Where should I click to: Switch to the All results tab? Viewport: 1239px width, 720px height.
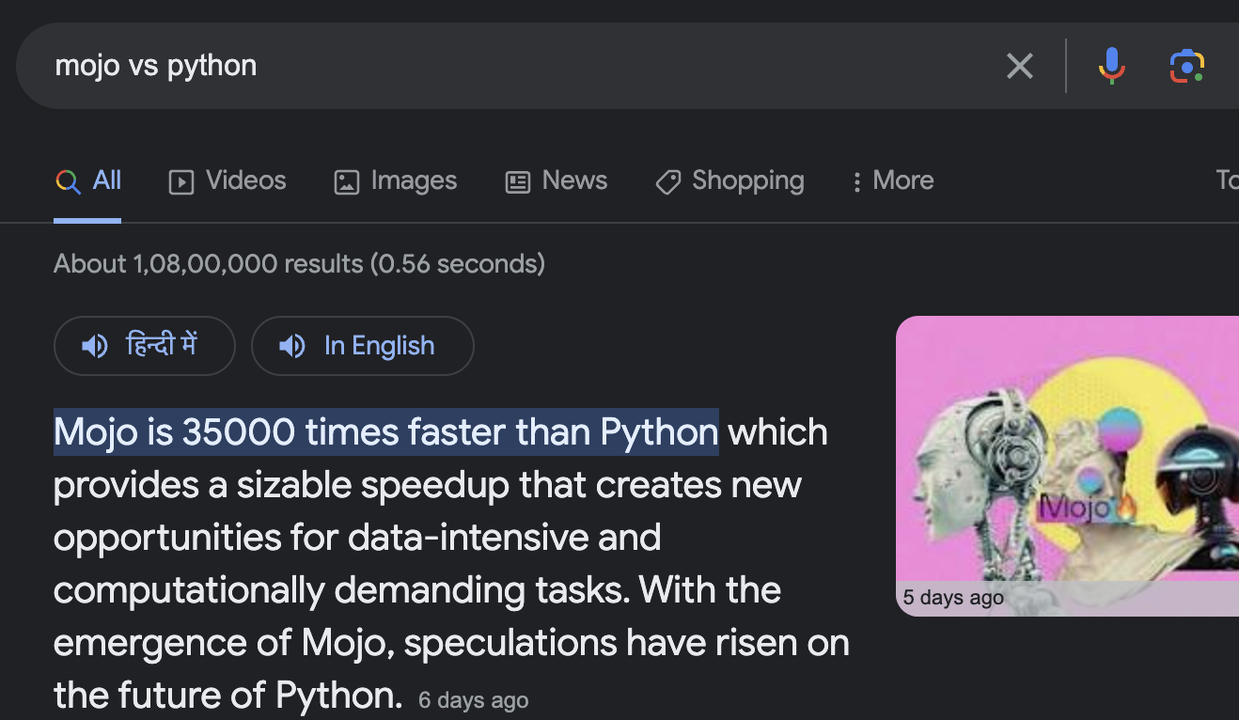107,180
